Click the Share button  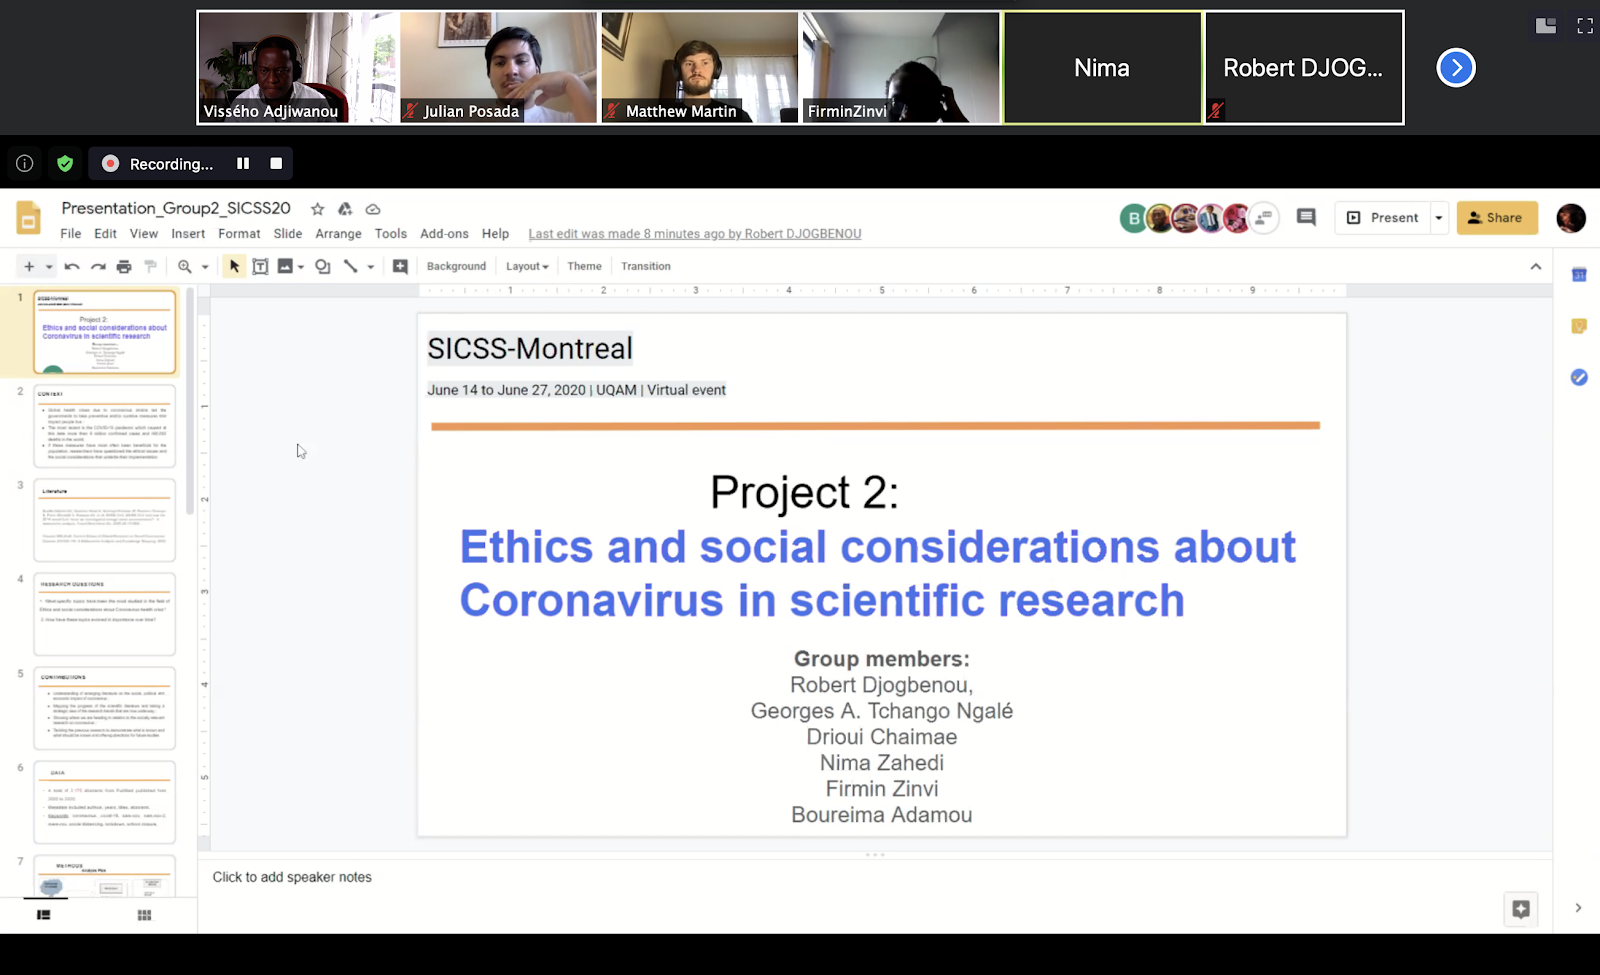tap(1497, 217)
